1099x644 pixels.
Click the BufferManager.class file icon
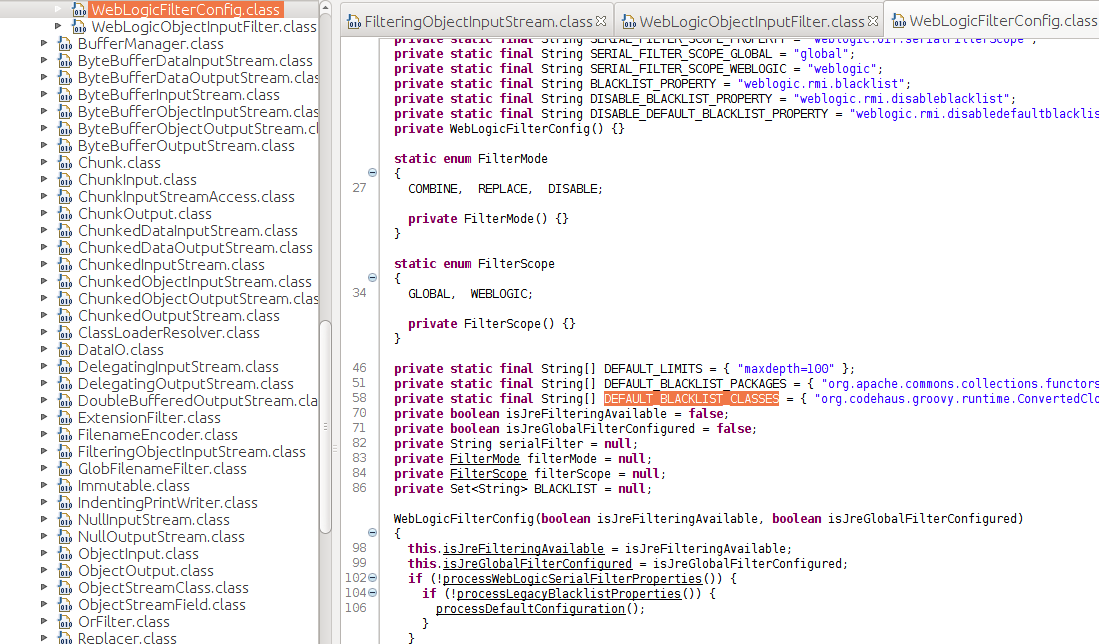(65, 44)
